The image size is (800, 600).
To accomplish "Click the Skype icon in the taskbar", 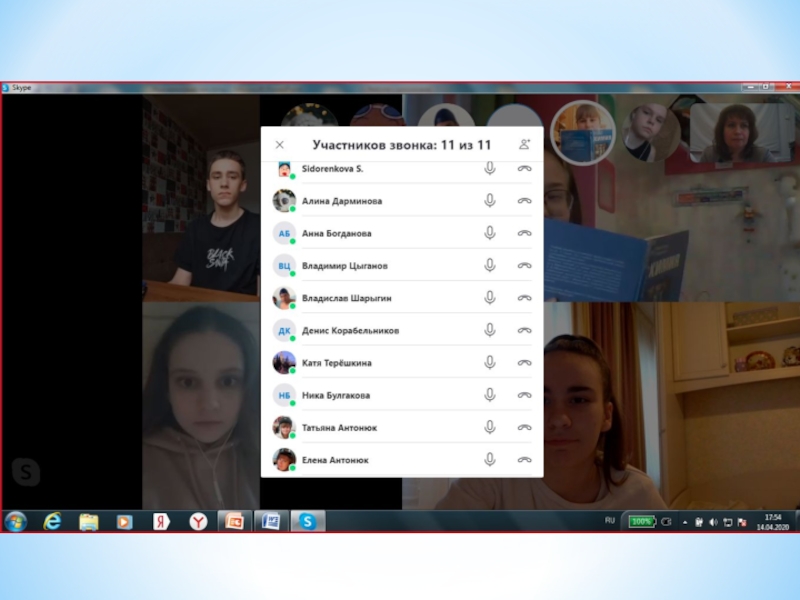I will click(x=308, y=521).
